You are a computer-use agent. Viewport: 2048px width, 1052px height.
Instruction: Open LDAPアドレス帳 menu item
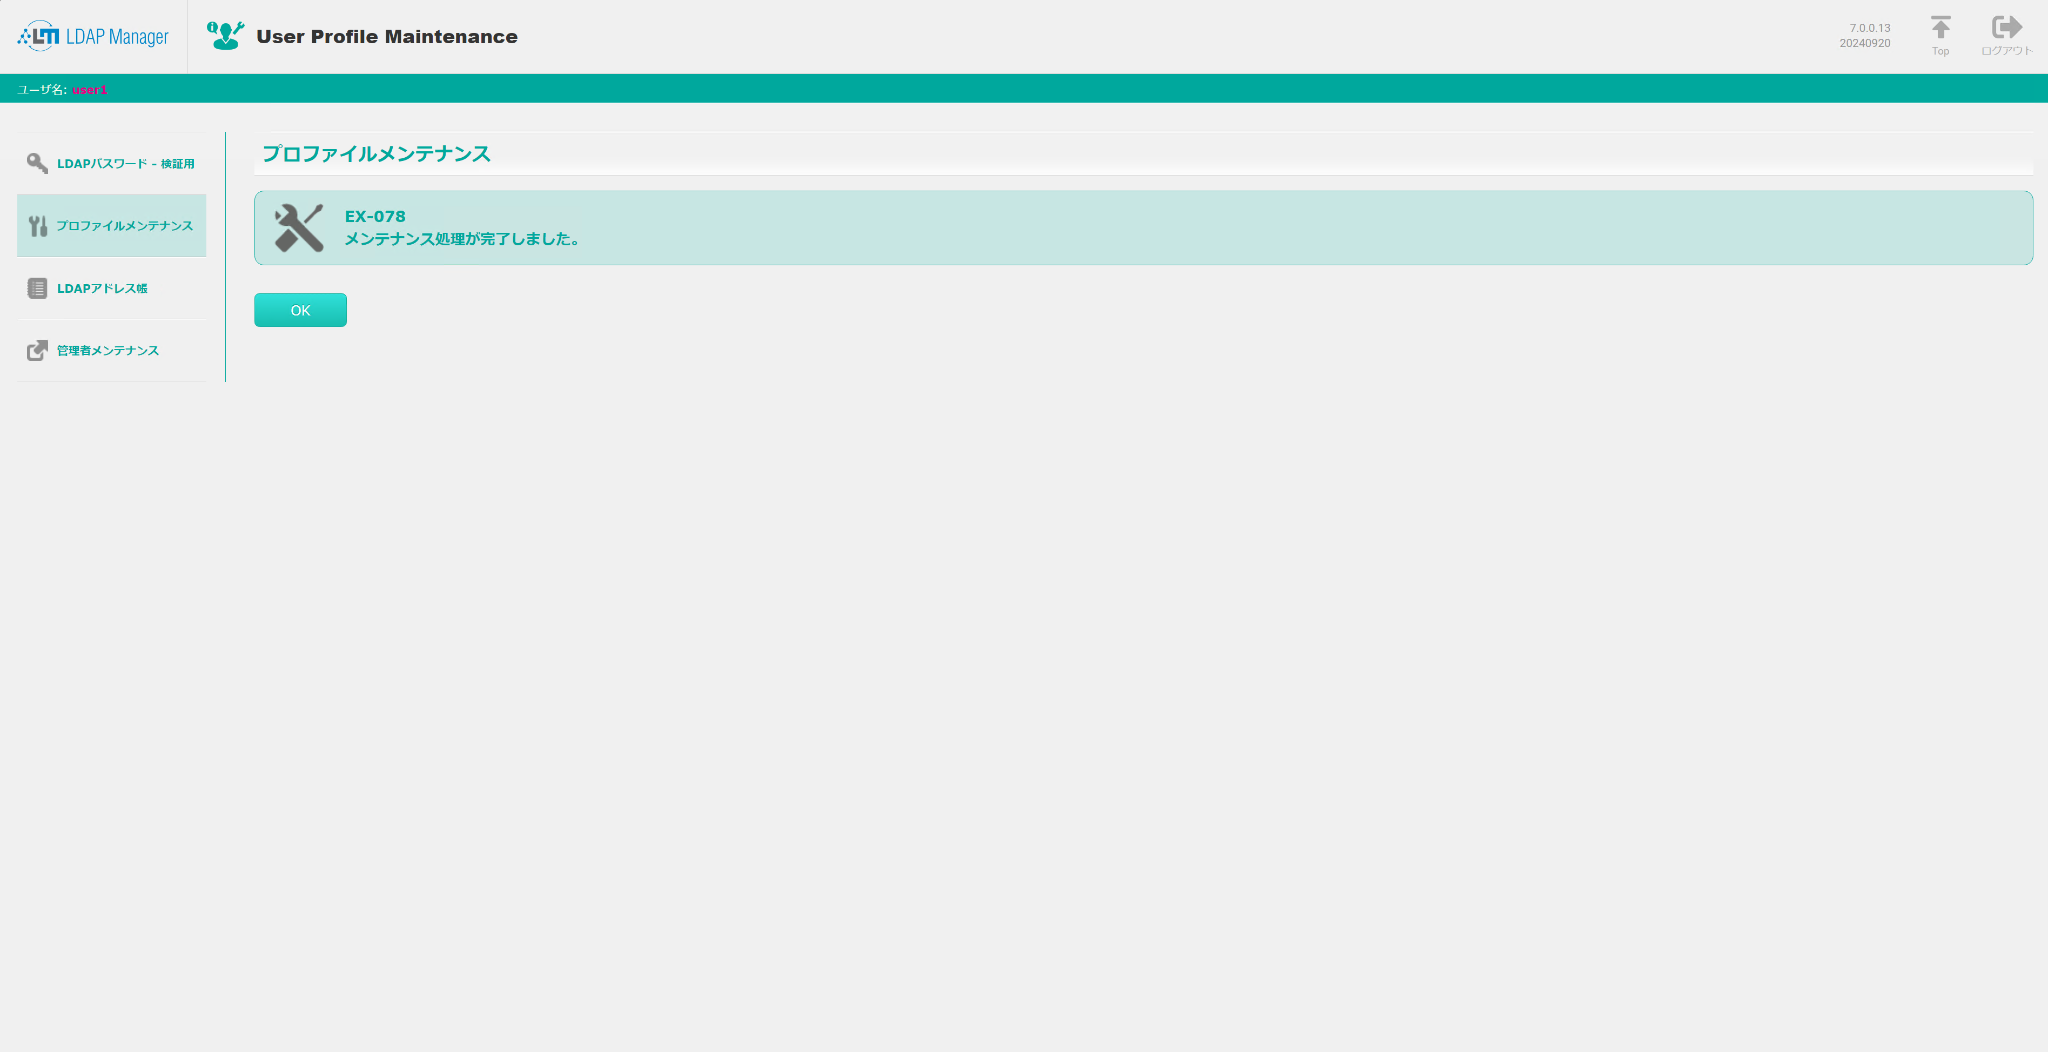pos(112,288)
